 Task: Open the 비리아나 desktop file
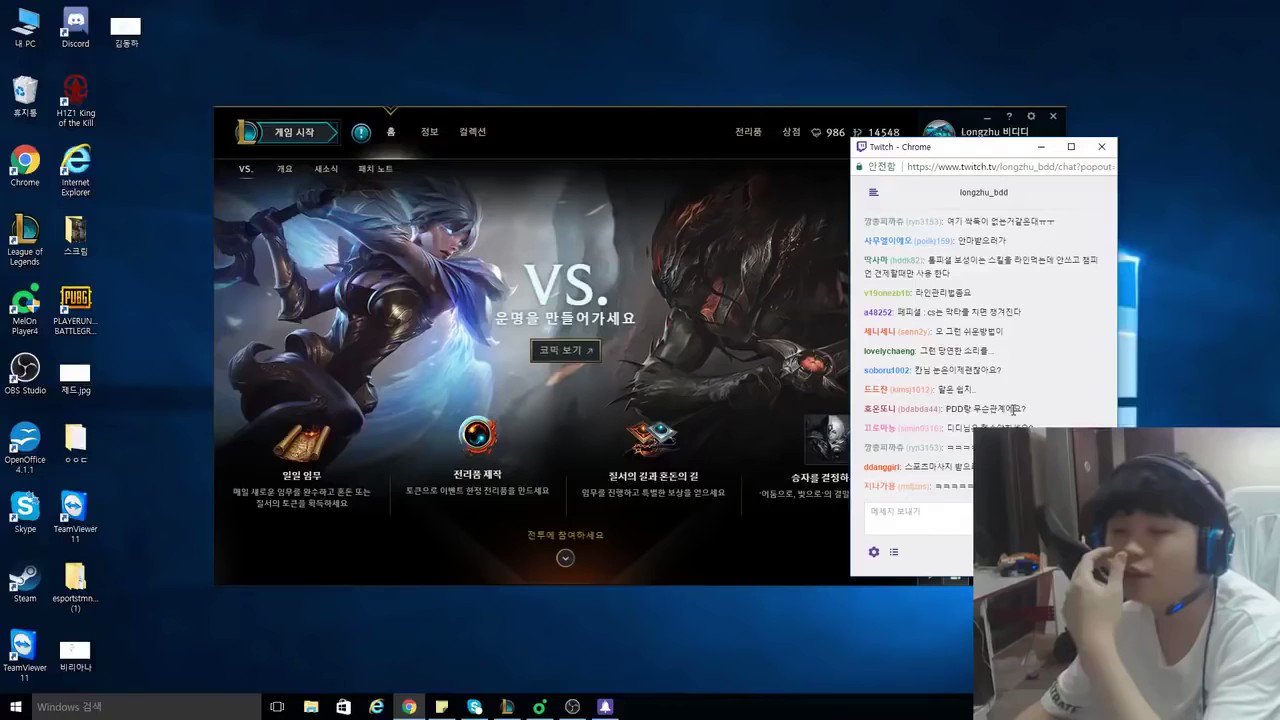coord(75,656)
